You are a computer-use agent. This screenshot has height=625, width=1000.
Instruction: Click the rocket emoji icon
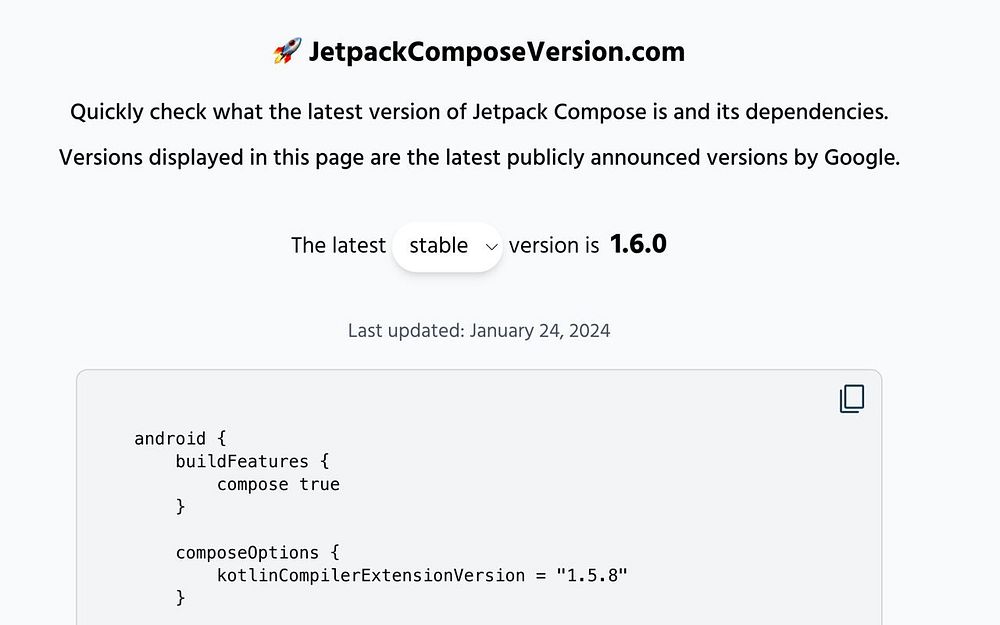click(x=287, y=51)
